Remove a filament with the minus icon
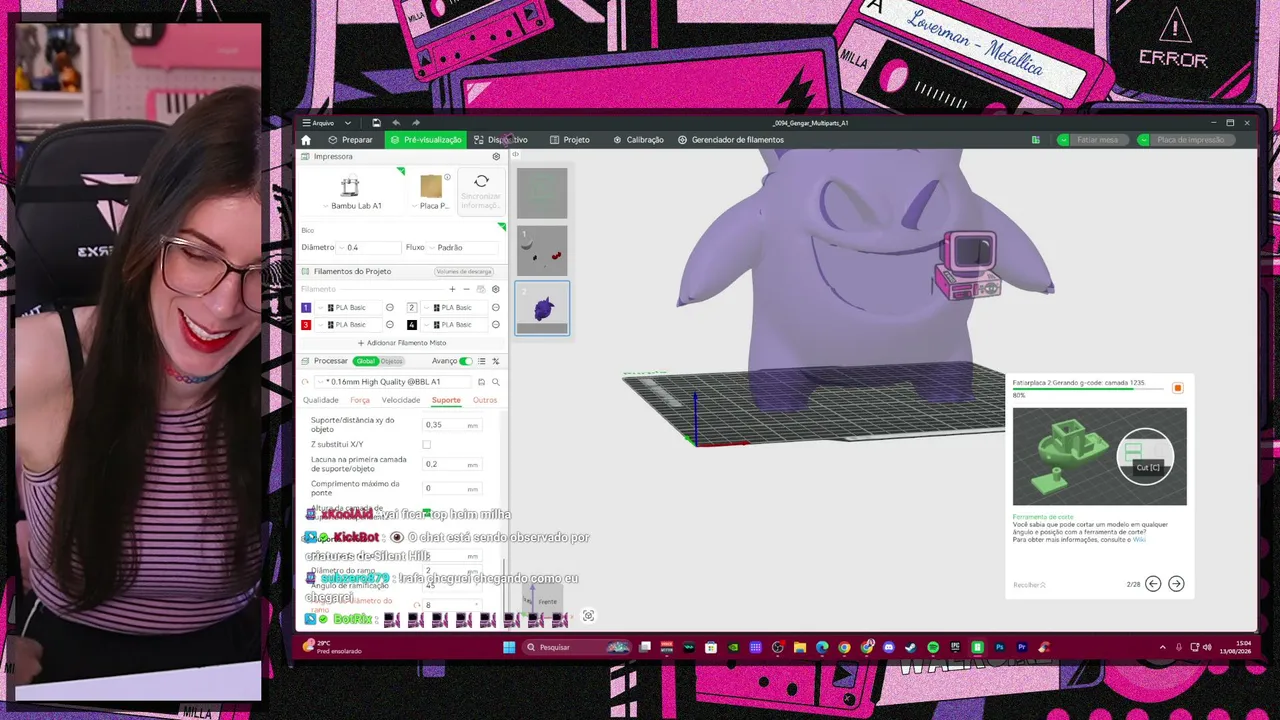The height and width of the screenshot is (720, 1280). click(x=466, y=289)
